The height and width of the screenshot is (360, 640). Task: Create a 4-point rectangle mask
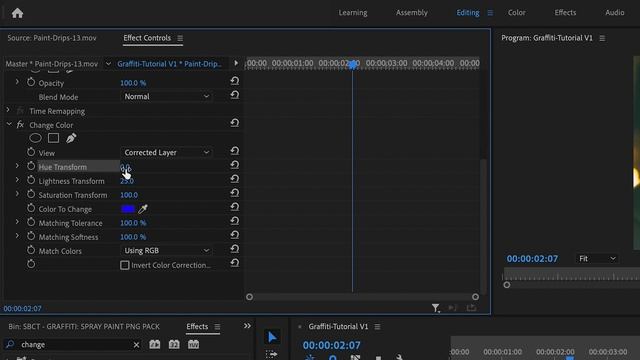[53, 138]
